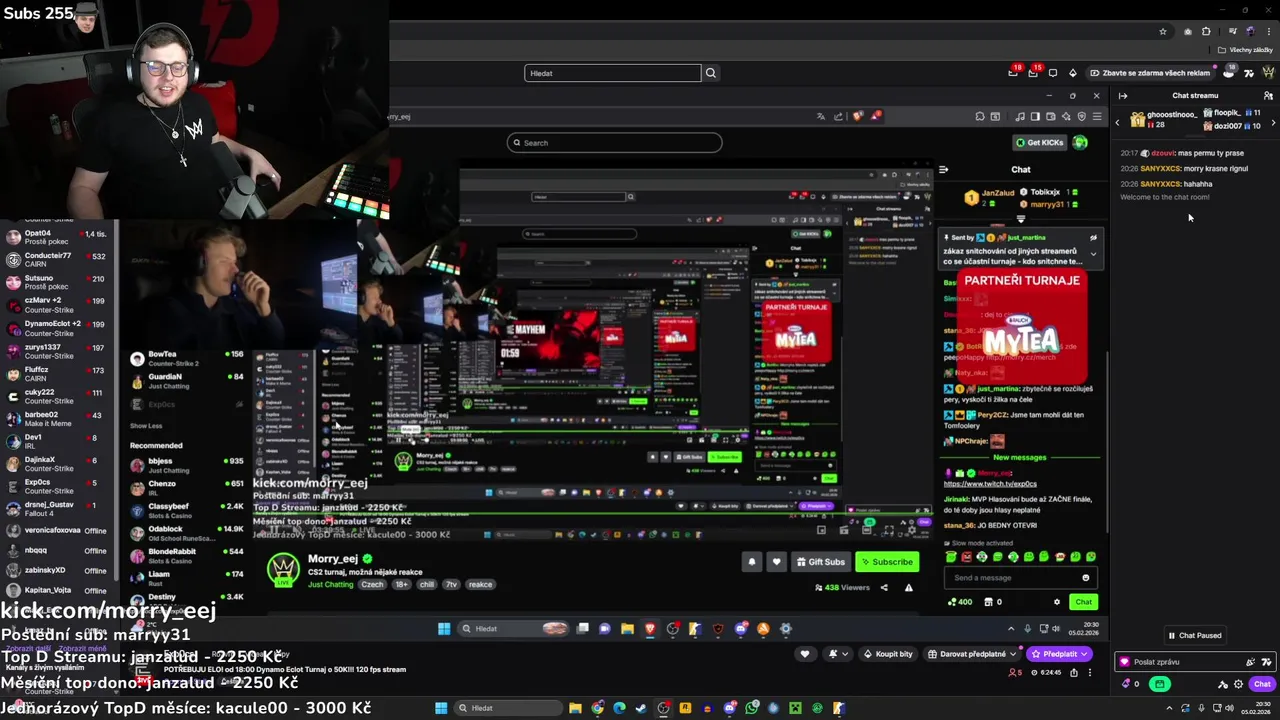Click green channel points button in Twitch chat
The image size is (1280, 720).
(x=1159, y=684)
